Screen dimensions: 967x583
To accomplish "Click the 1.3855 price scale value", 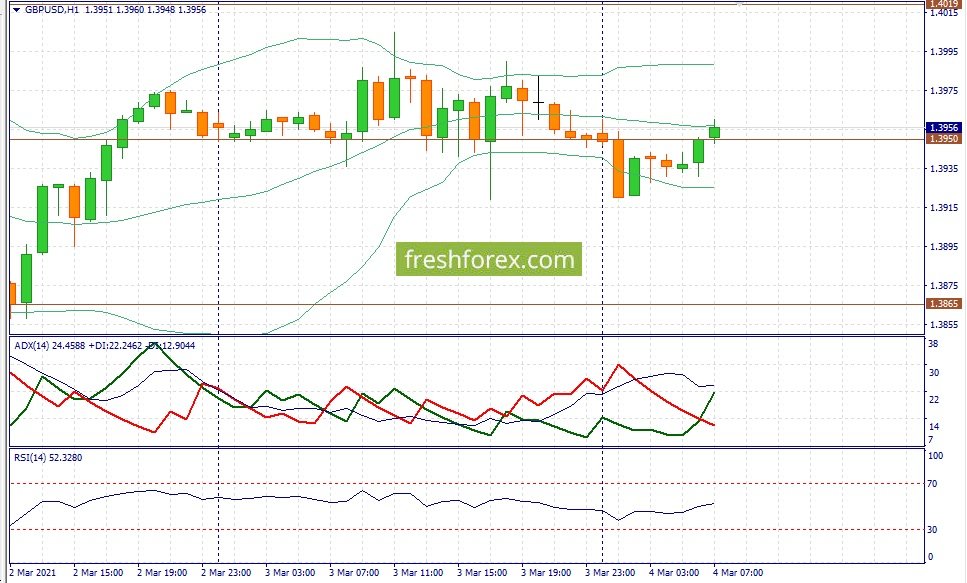I will (x=944, y=325).
